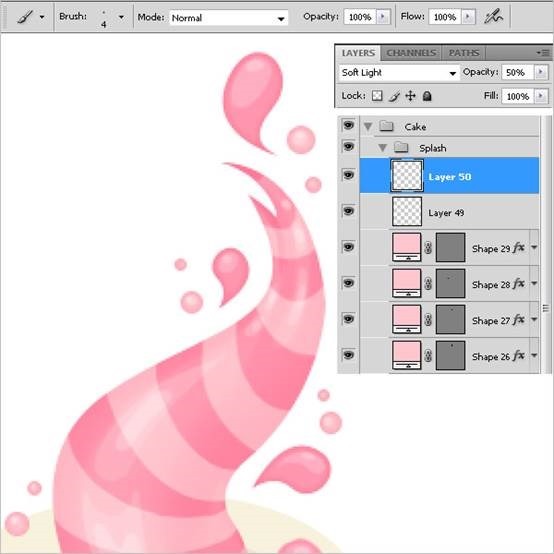Click the Brush tool preset icon
The height and width of the screenshot is (554, 554).
pos(25,17)
